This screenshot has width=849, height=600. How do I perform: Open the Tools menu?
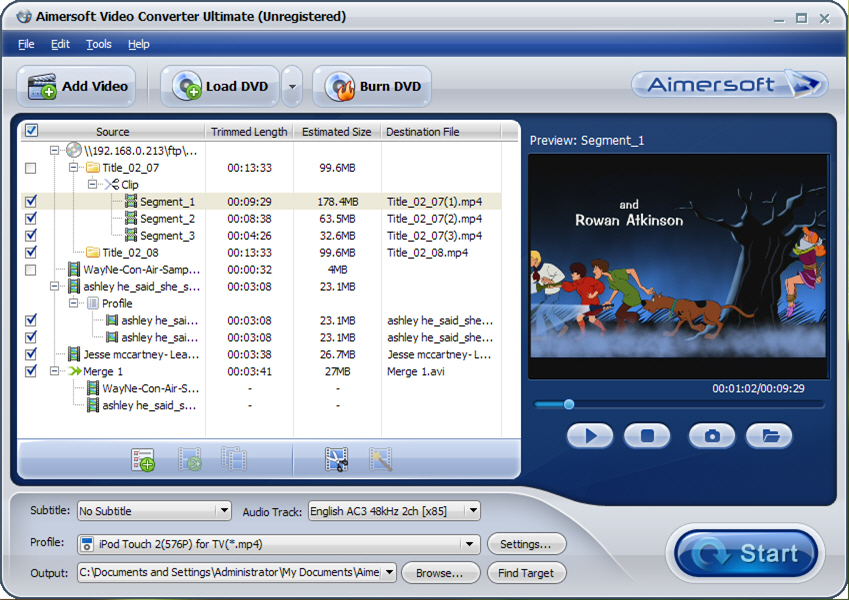click(98, 43)
